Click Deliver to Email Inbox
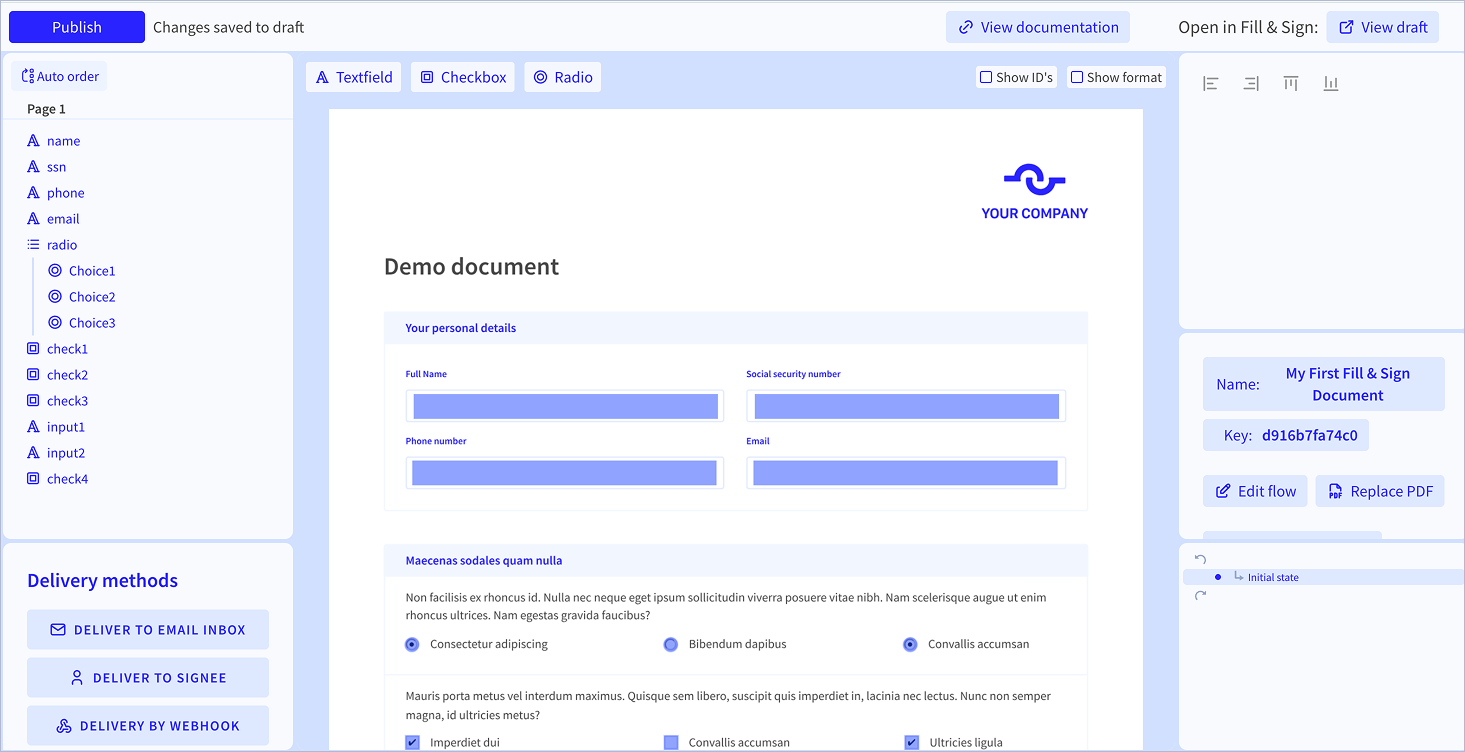 click(148, 630)
